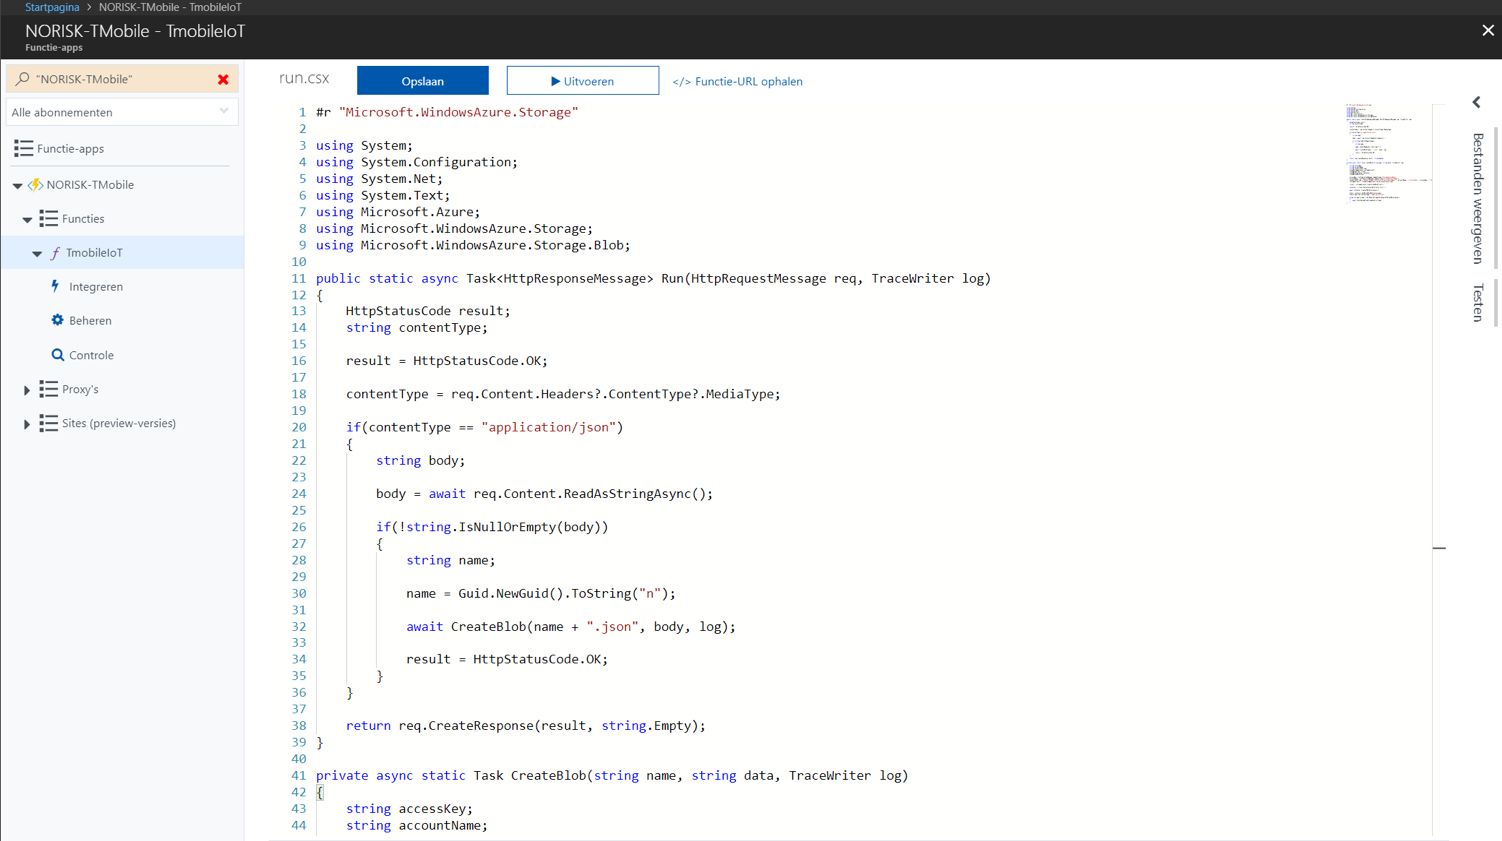1502x841 pixels.
Task: Open Integreren lightning bolt icon
Action: pos(56,286)
